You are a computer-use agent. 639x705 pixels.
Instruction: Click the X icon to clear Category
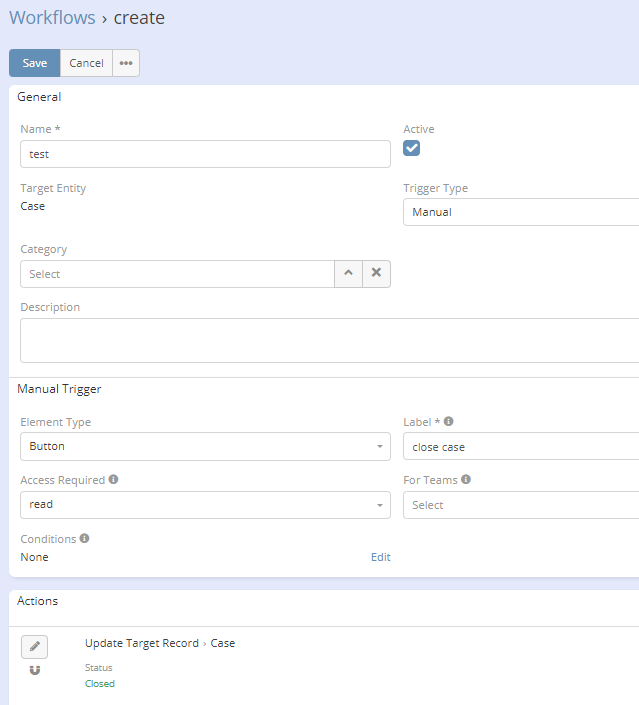376,273
